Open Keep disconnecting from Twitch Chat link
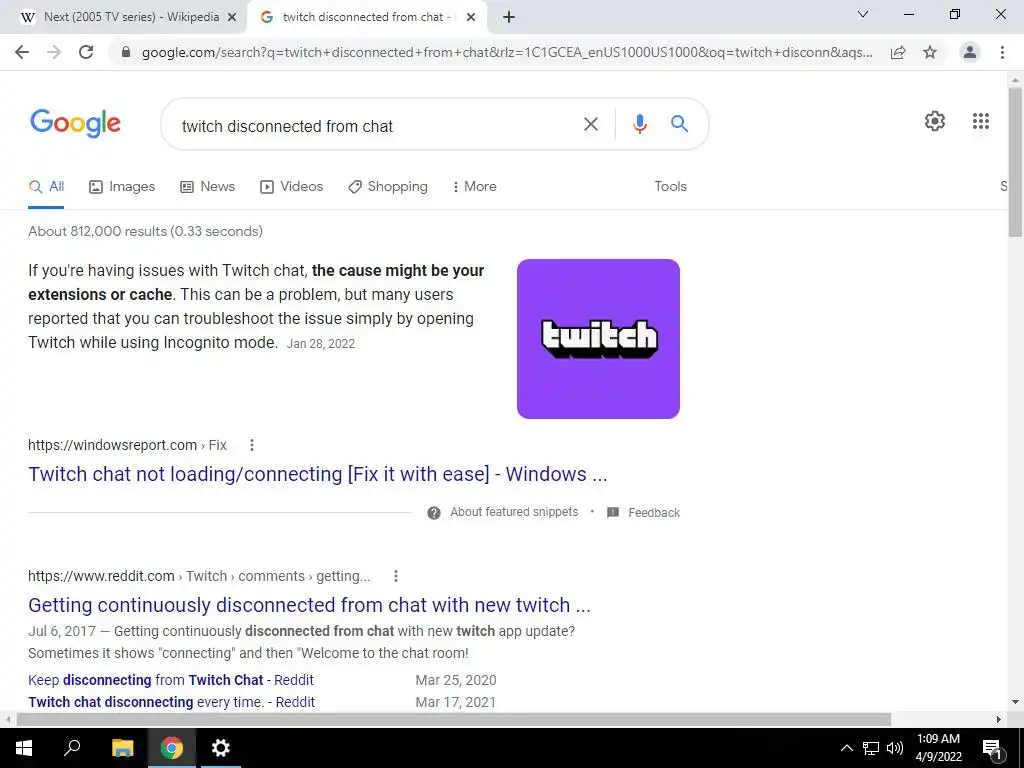Screen dimensions: 1024x768 tap(170, 680)
